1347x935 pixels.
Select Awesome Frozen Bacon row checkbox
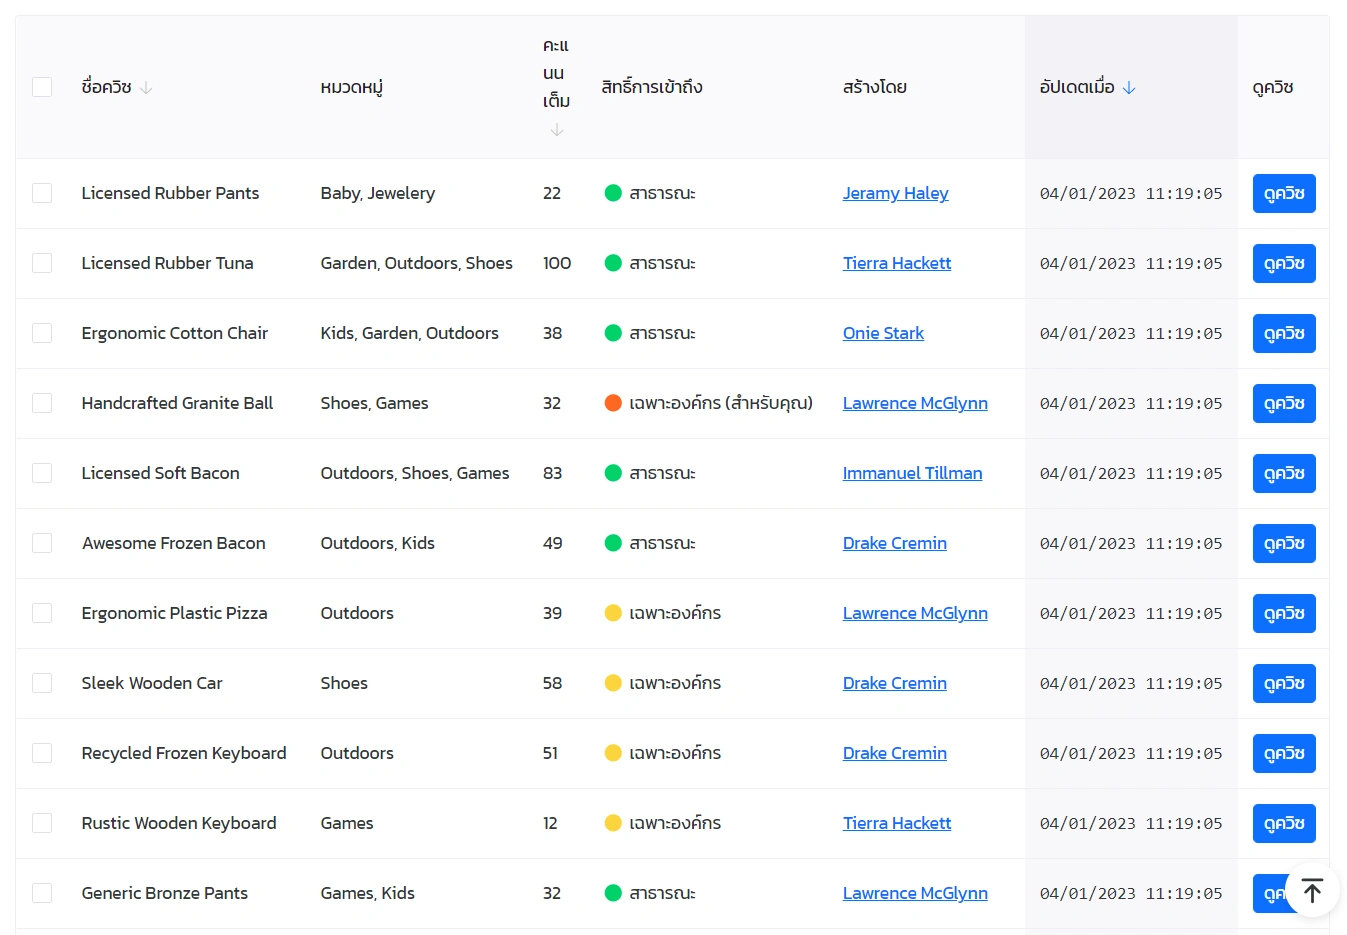coord(42,543)
